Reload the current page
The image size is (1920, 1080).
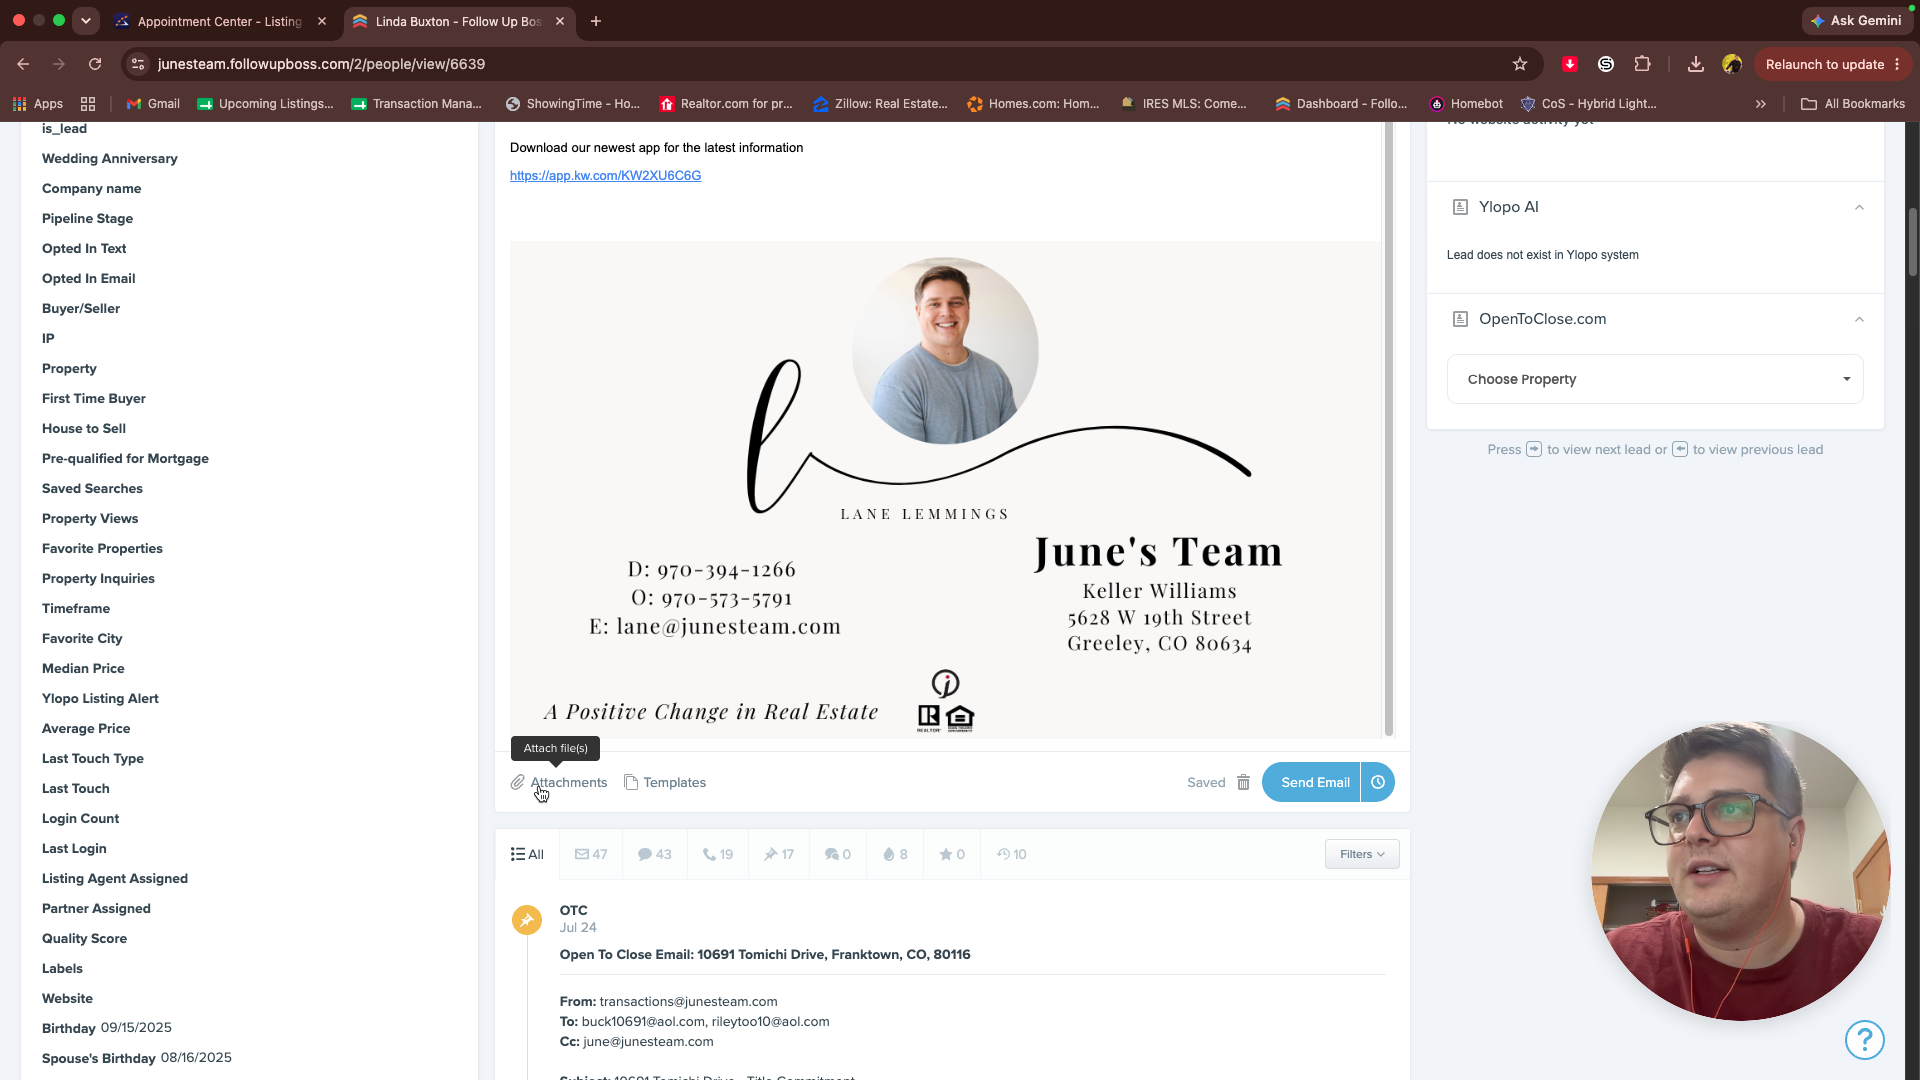point(95,64)
